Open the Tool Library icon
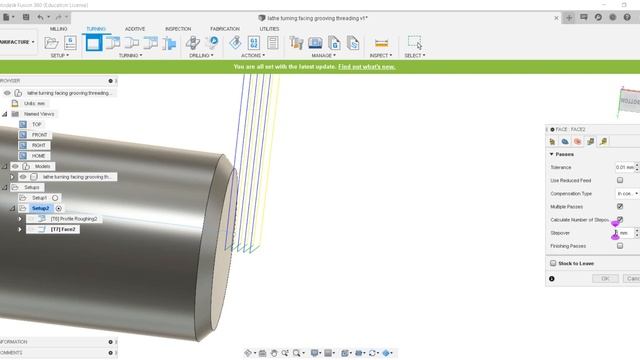 [296, 43]
